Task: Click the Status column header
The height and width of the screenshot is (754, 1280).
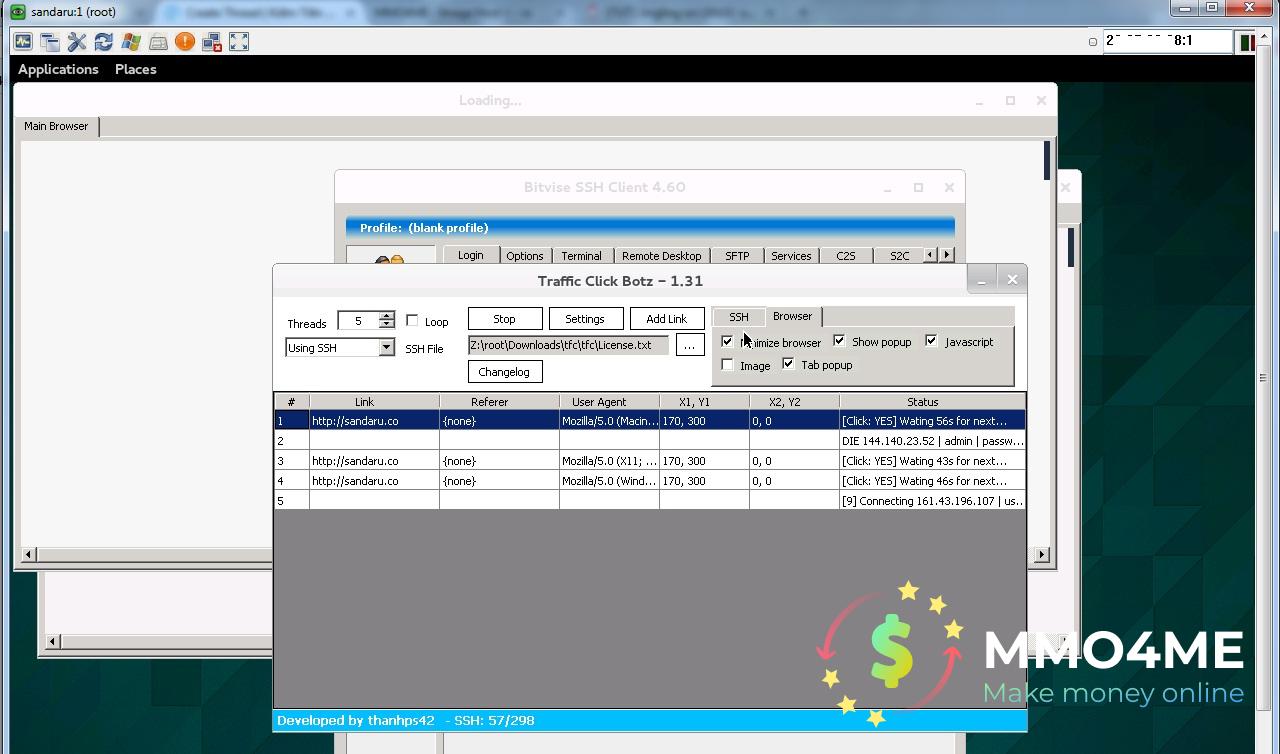Action: 932,402
